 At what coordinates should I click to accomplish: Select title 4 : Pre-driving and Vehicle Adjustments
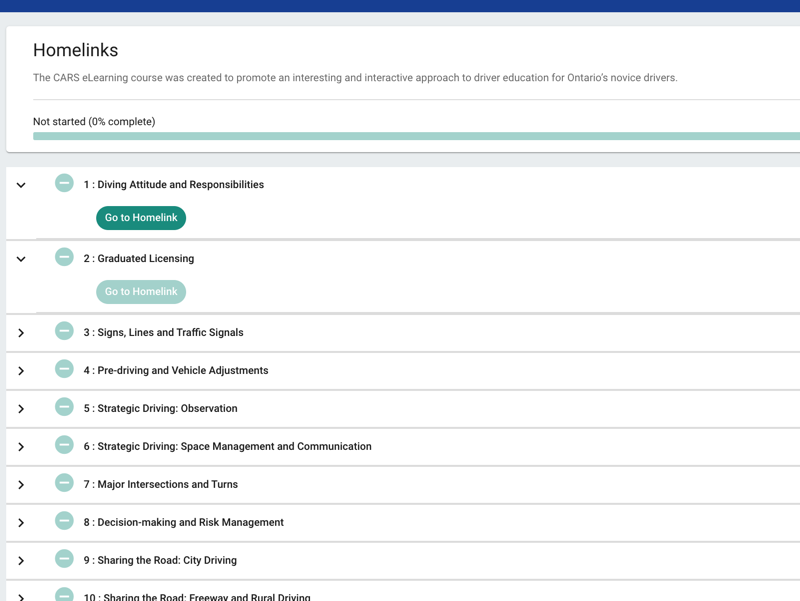coord(176,370)
